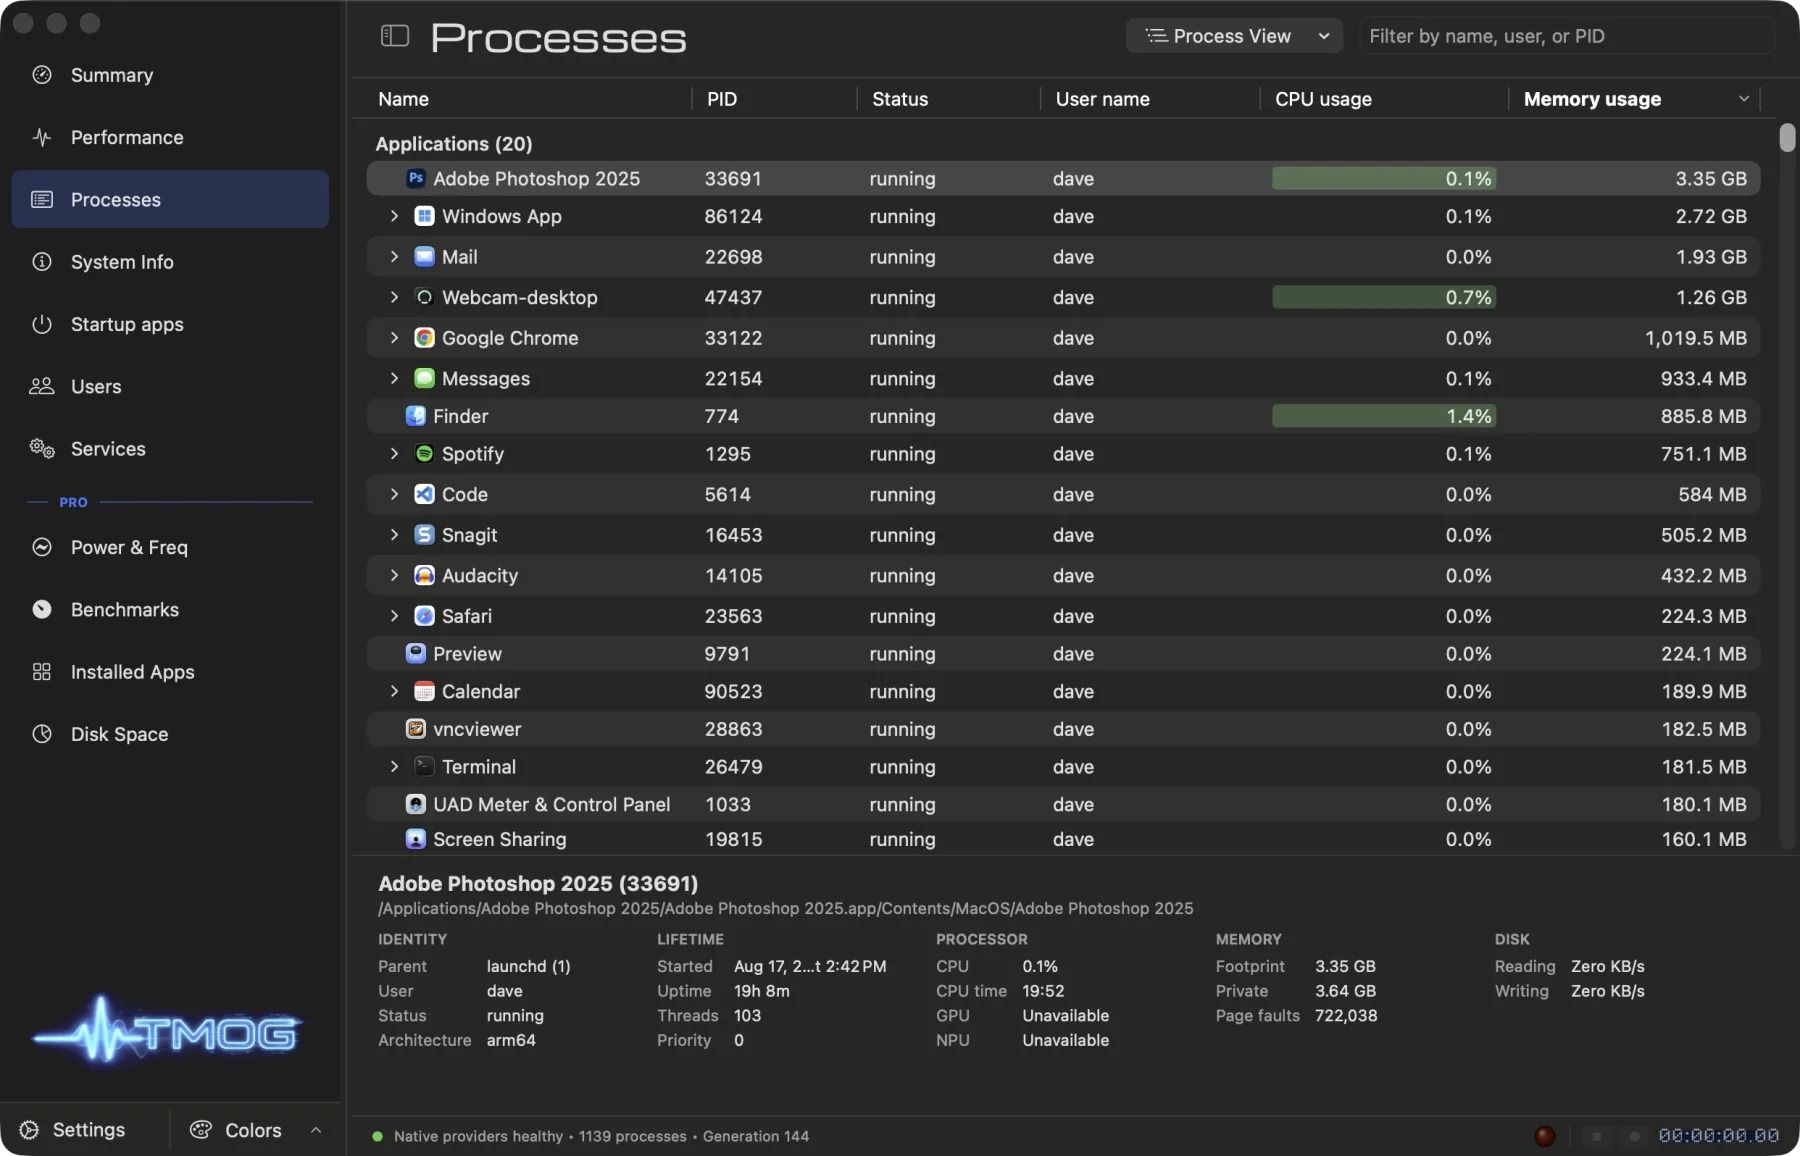The width and height of the screenshot is (1800, 1156).
Task: Sort by the Status column header
Action: (x=900, y=99)
